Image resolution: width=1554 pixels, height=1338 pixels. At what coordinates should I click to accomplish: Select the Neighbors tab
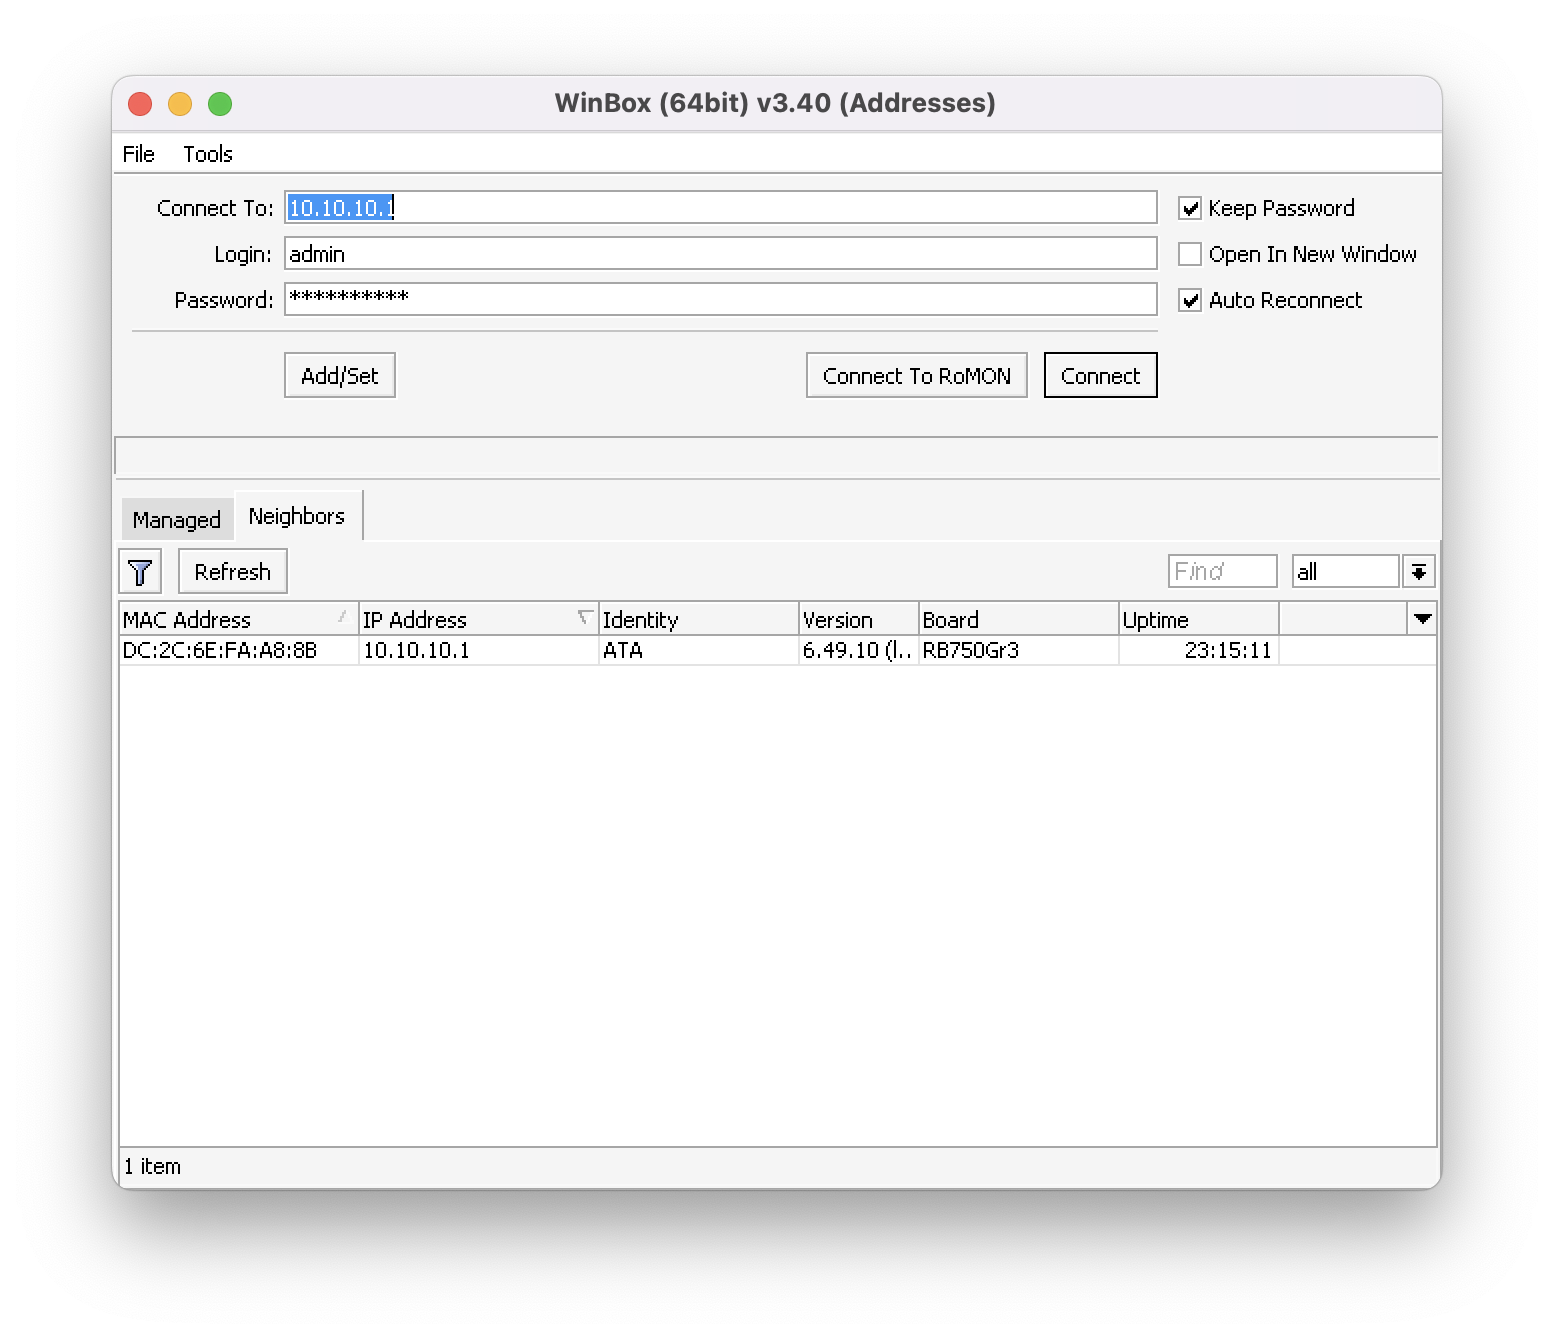297,516
